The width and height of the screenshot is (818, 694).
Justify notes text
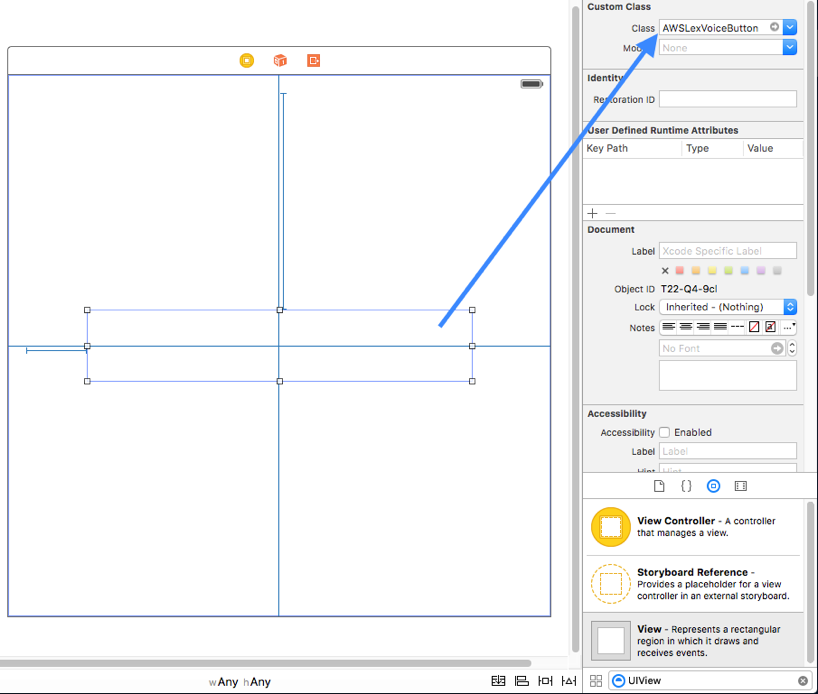pyautogui.click(x=720, y=327)
